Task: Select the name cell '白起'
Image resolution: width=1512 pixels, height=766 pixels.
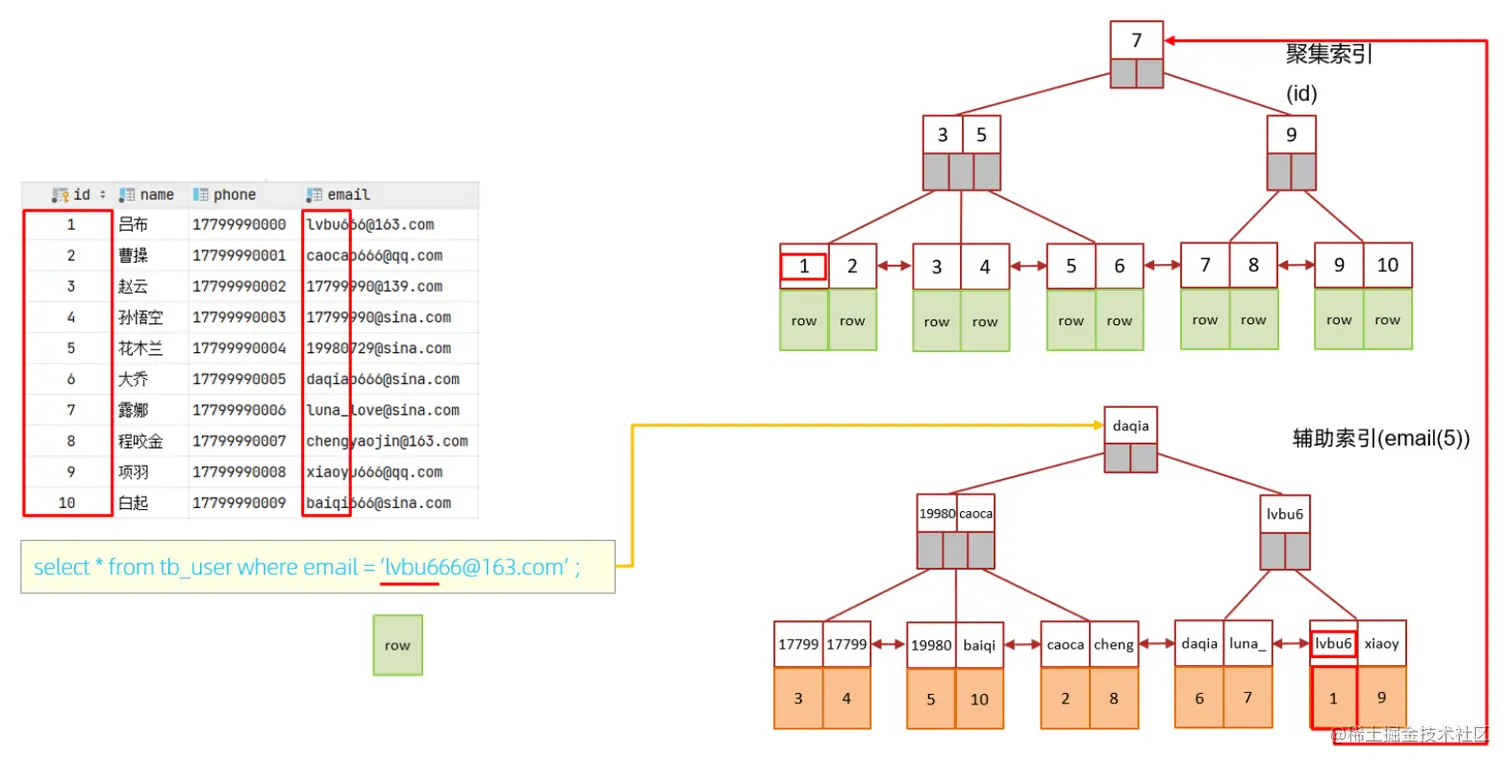Action: 133,504
